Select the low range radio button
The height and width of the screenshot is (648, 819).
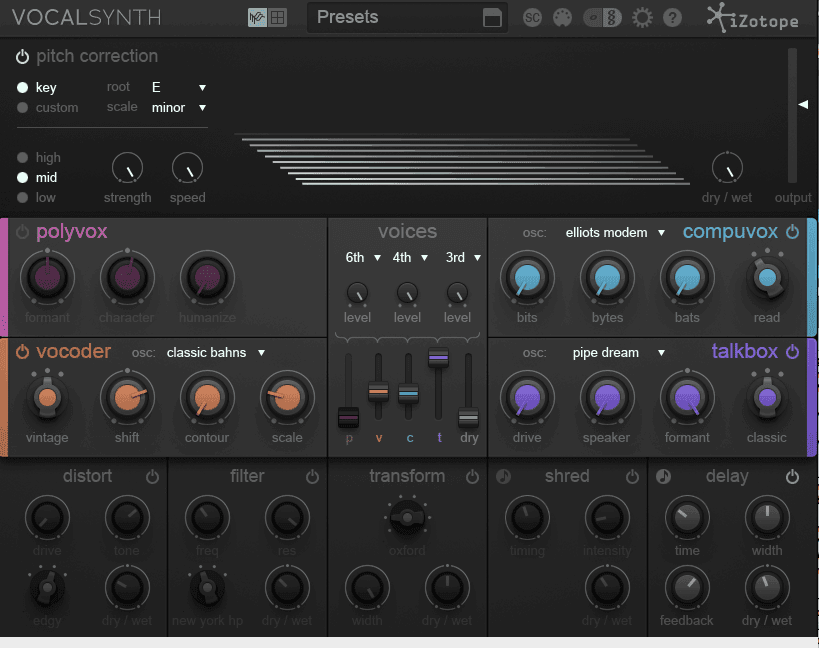22,197
